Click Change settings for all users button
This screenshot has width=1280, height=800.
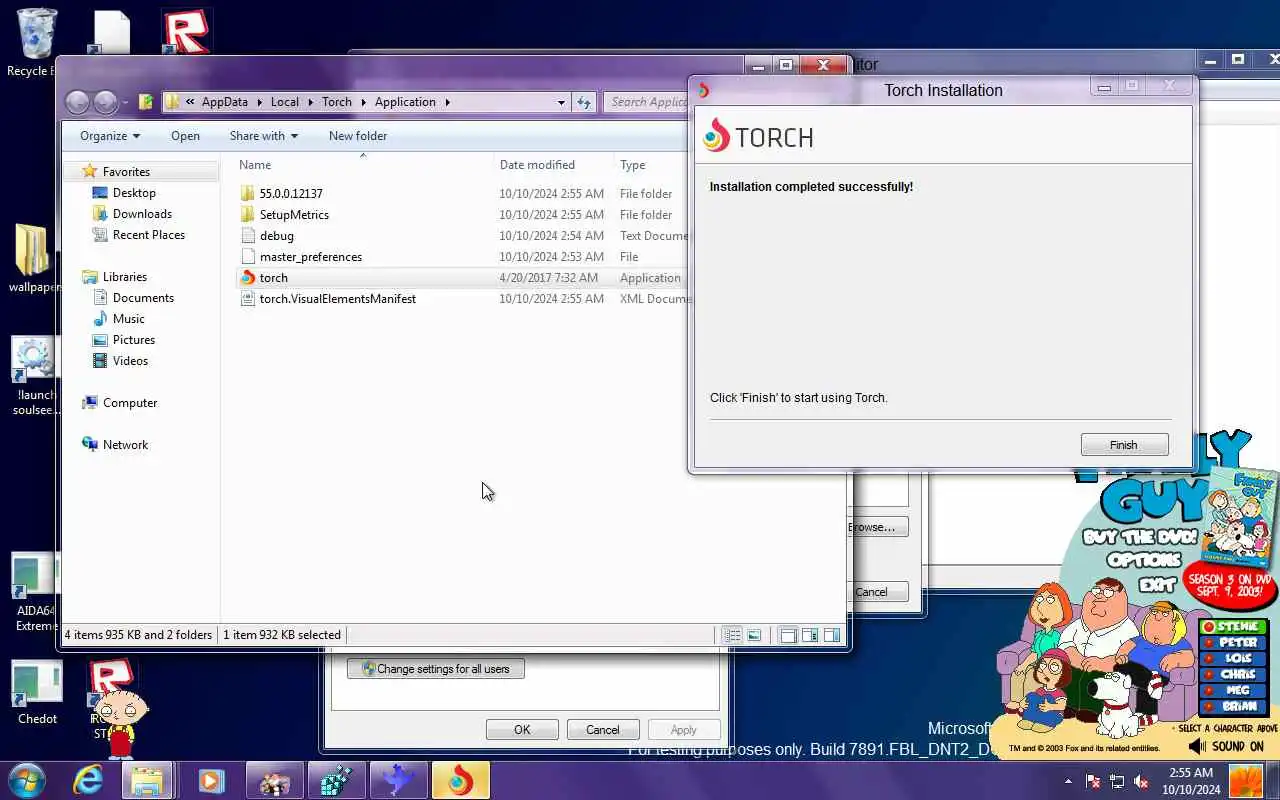[436, 669]
